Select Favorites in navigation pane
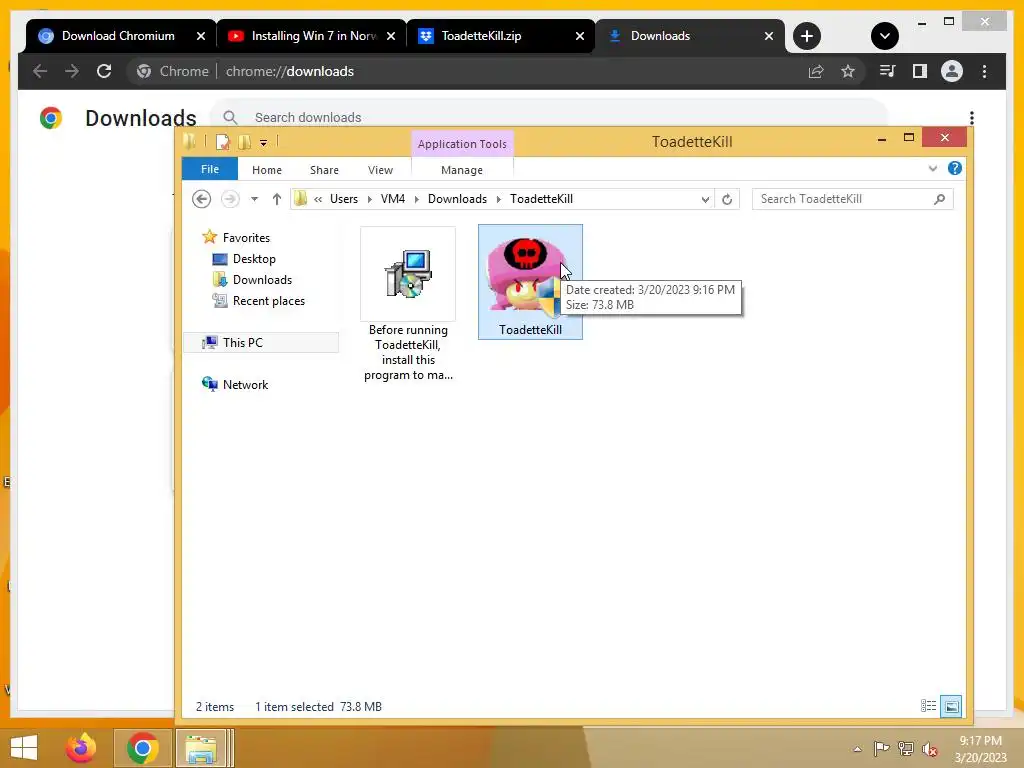 click(x=236, y=238)
